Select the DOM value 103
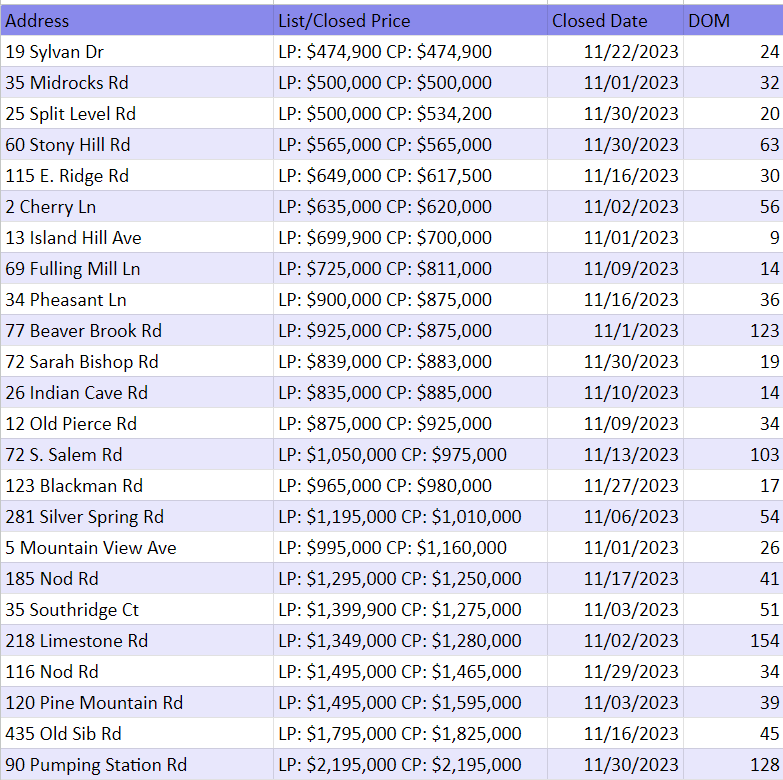Screen dimensions: 783x780 (x=764, y=454)
